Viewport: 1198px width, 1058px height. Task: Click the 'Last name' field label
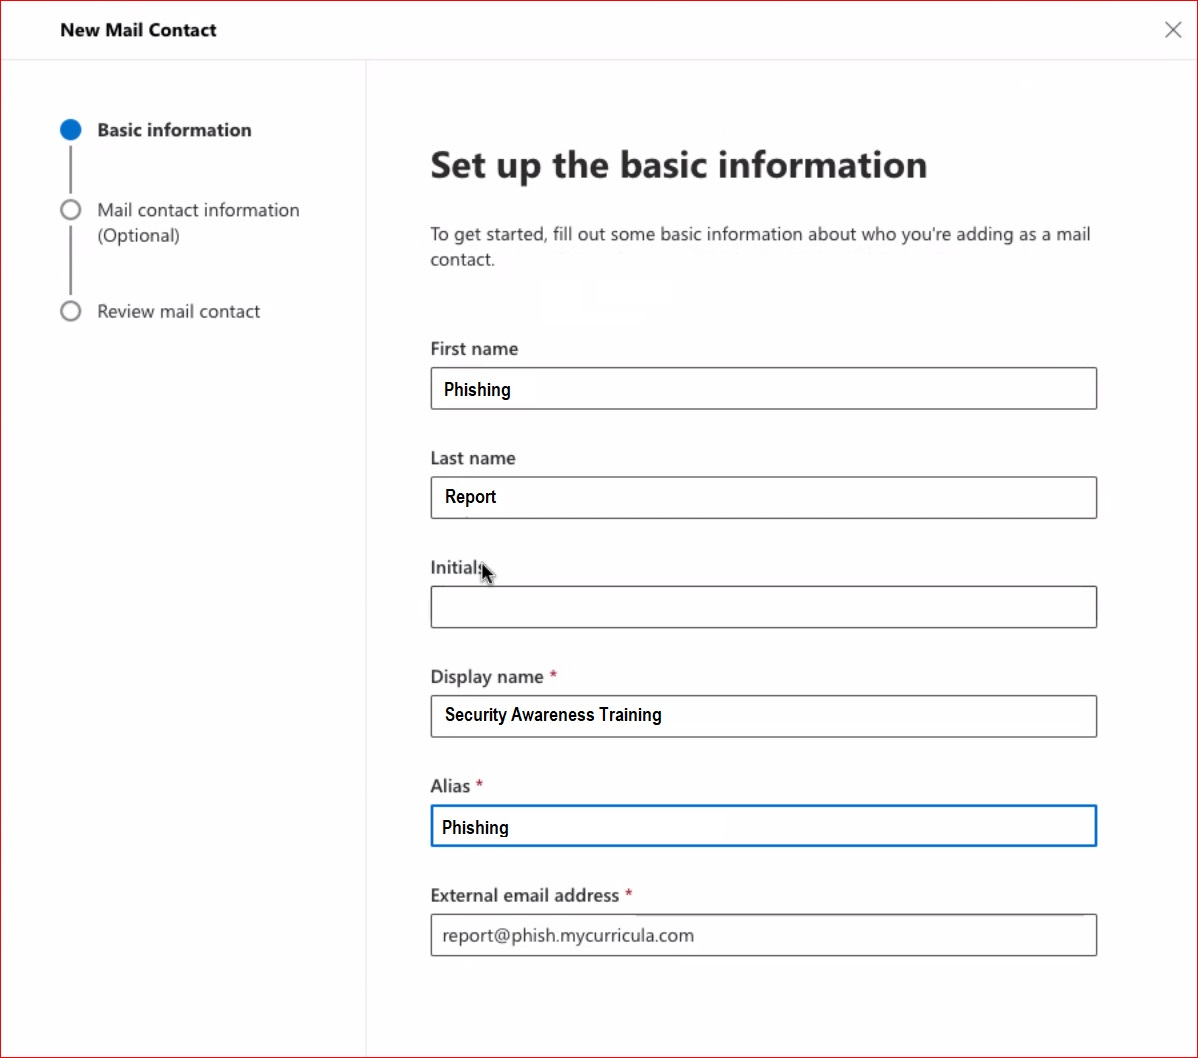point(473,458)
